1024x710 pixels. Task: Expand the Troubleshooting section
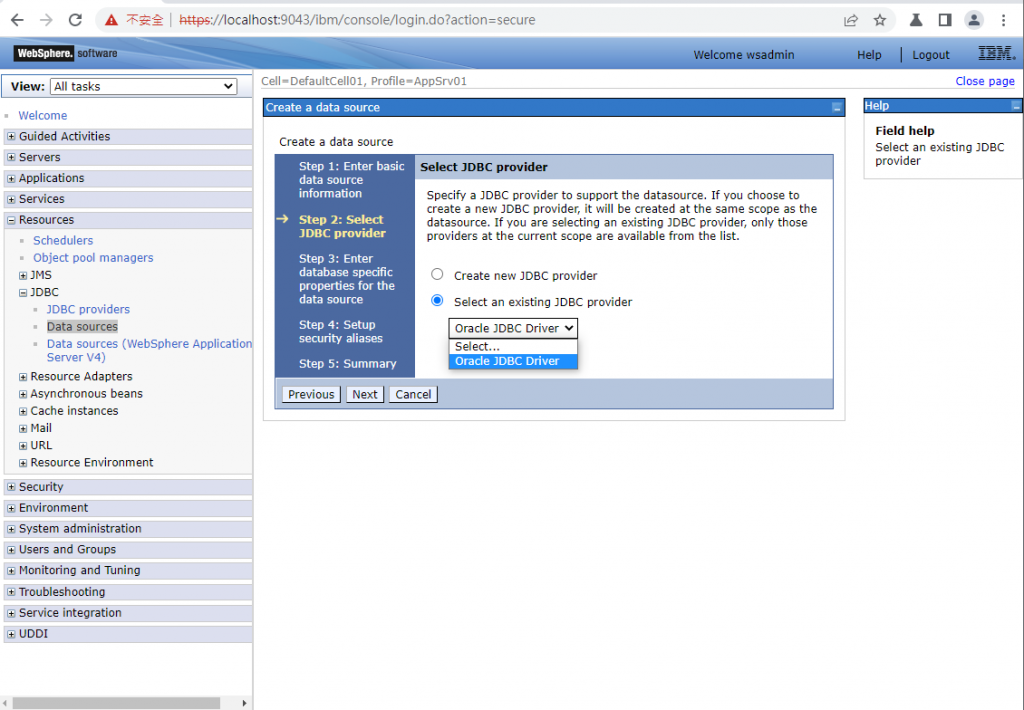pos(11,592)
